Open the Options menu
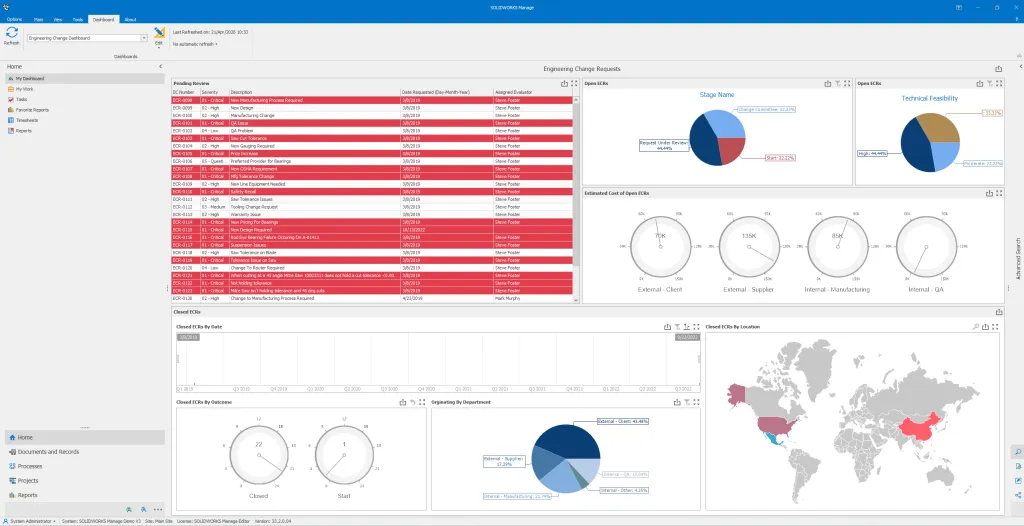This screenshot has height=526, width=1024. click(14, 20)
